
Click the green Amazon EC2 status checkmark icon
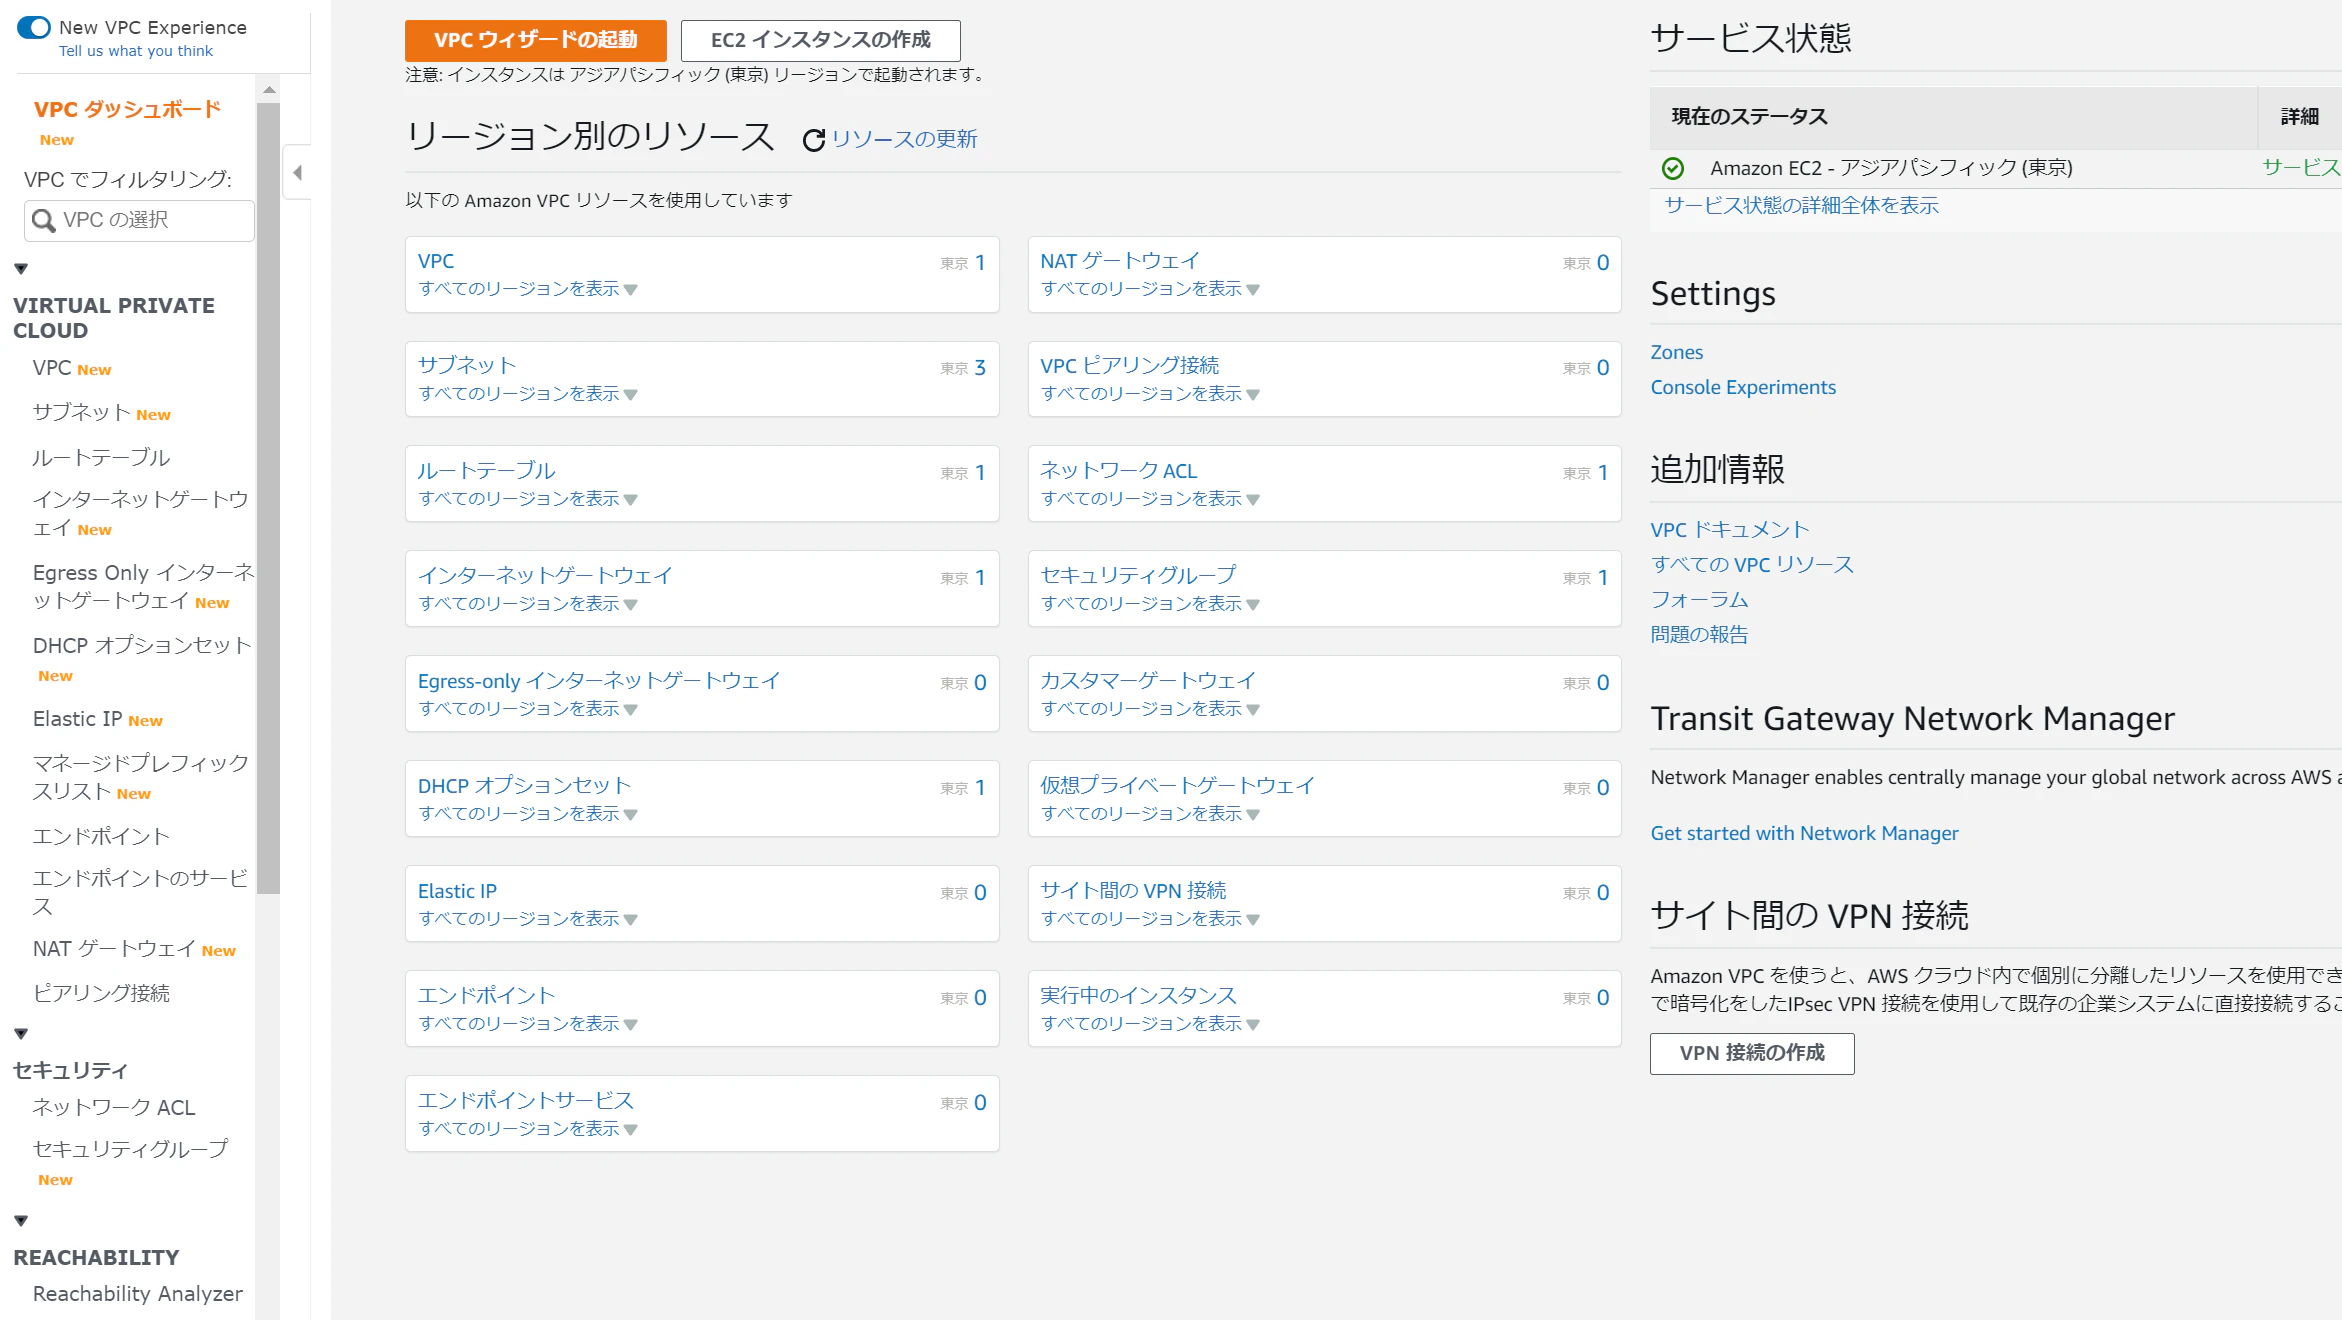coord(1673,168)
